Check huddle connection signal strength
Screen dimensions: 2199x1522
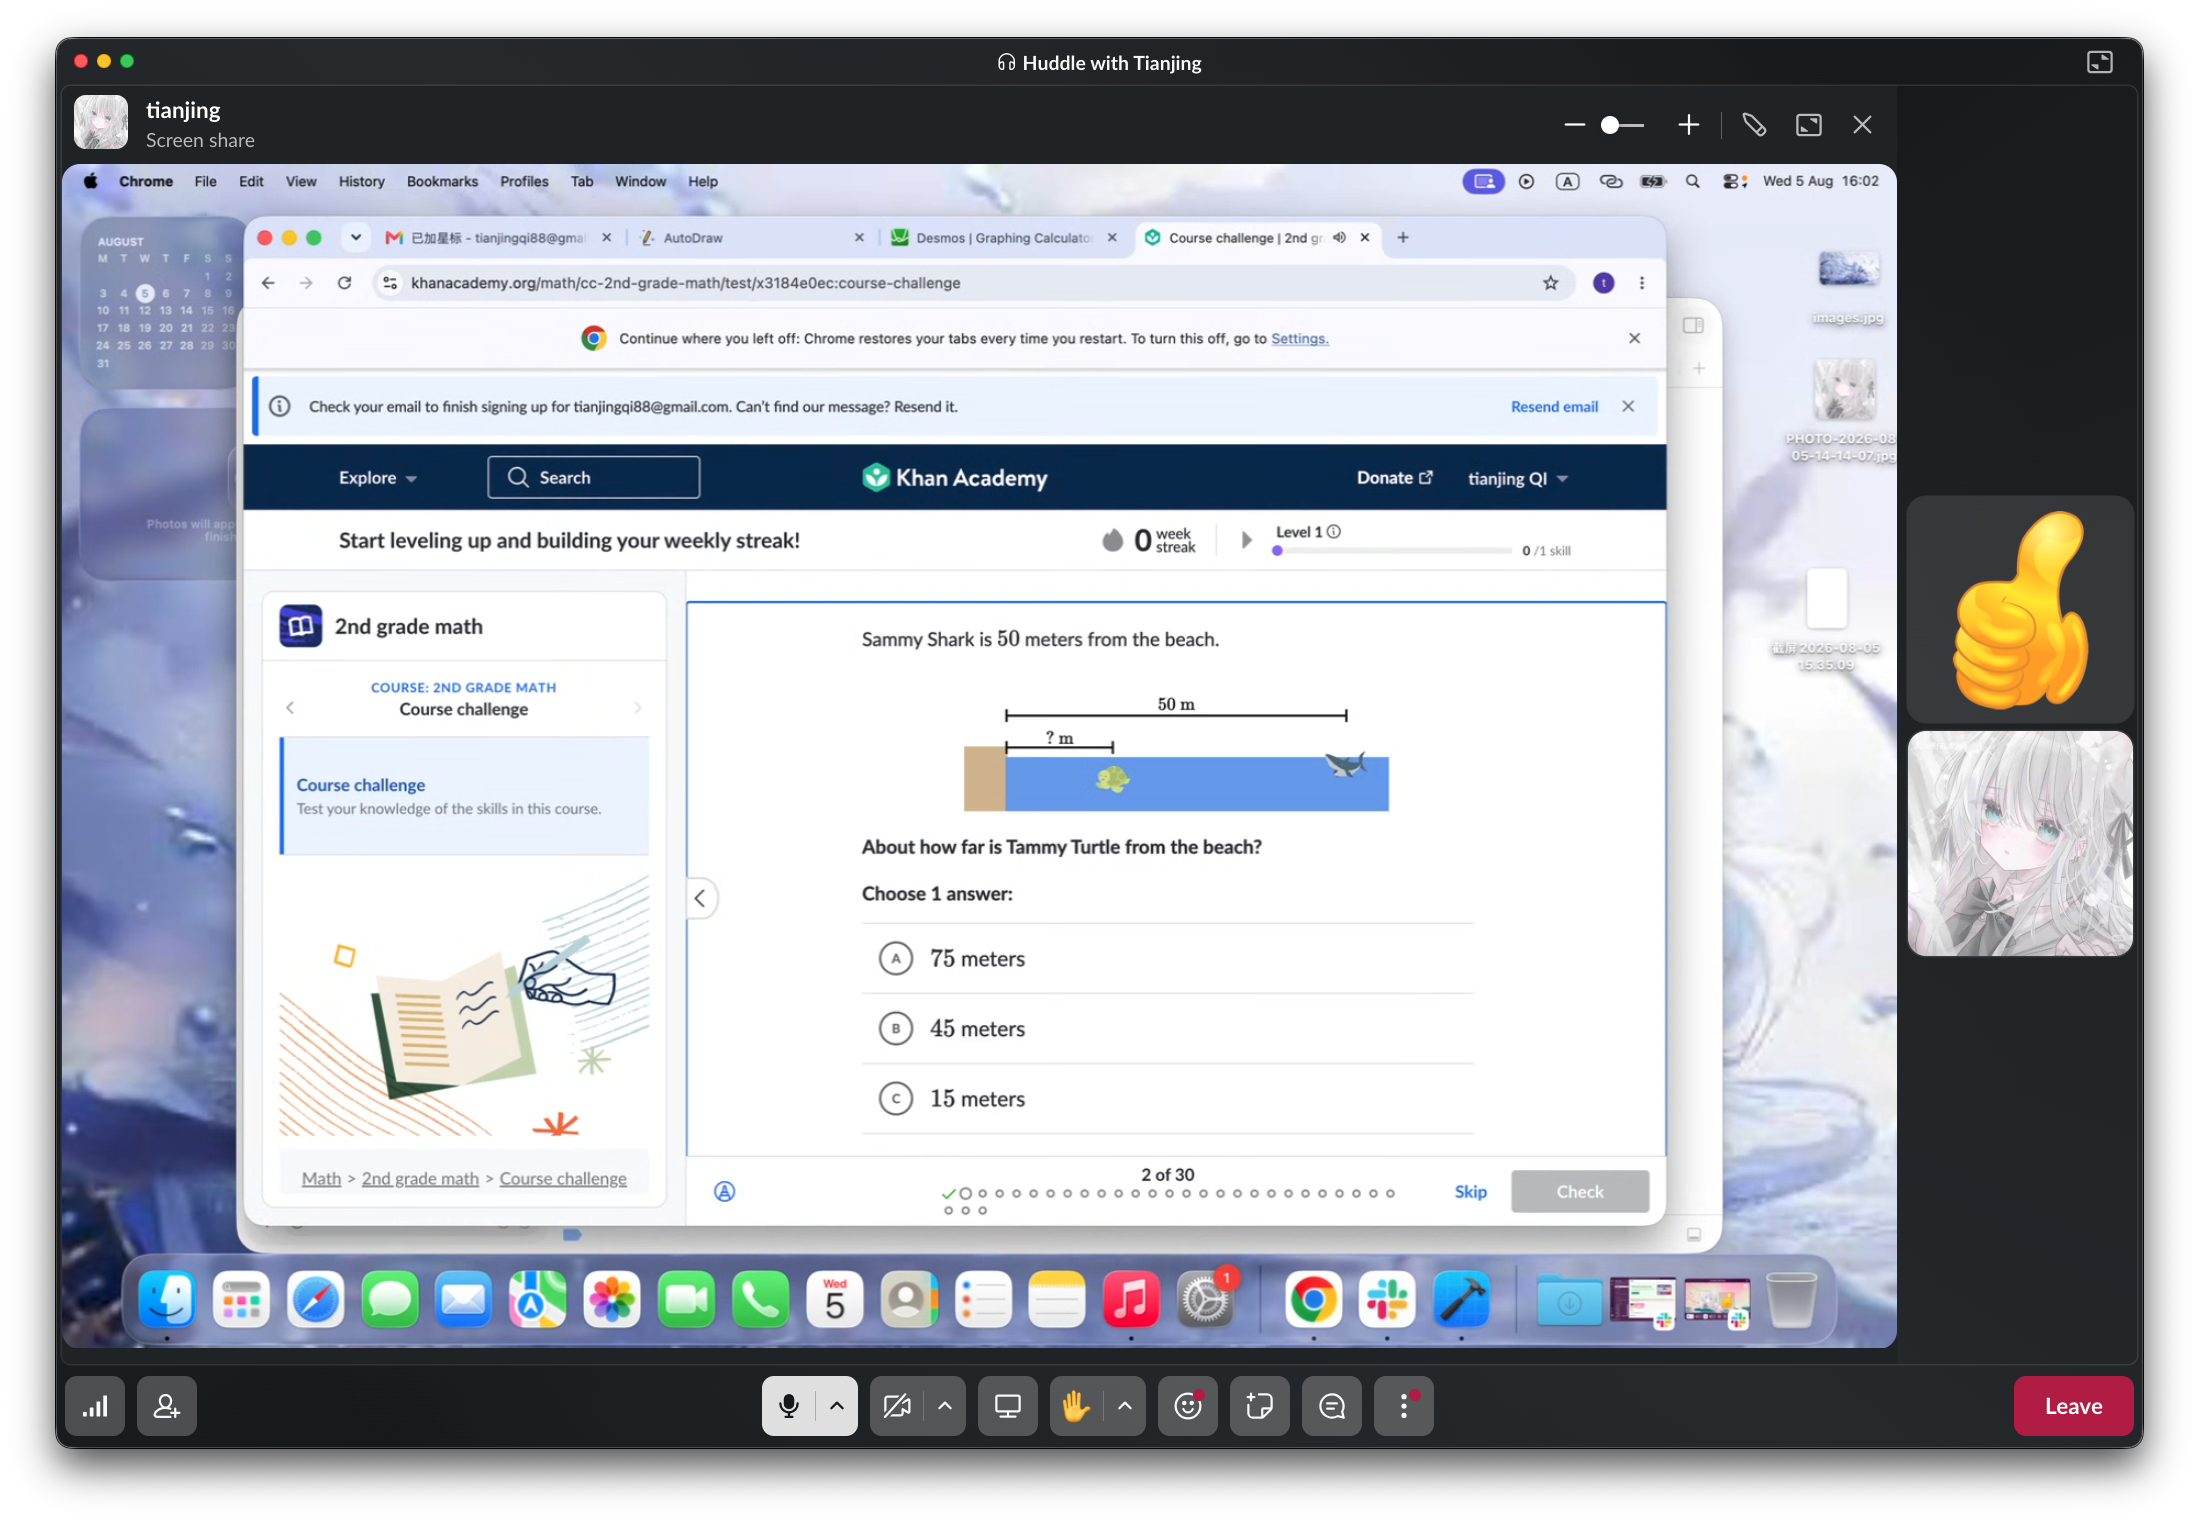point(95,1406)
